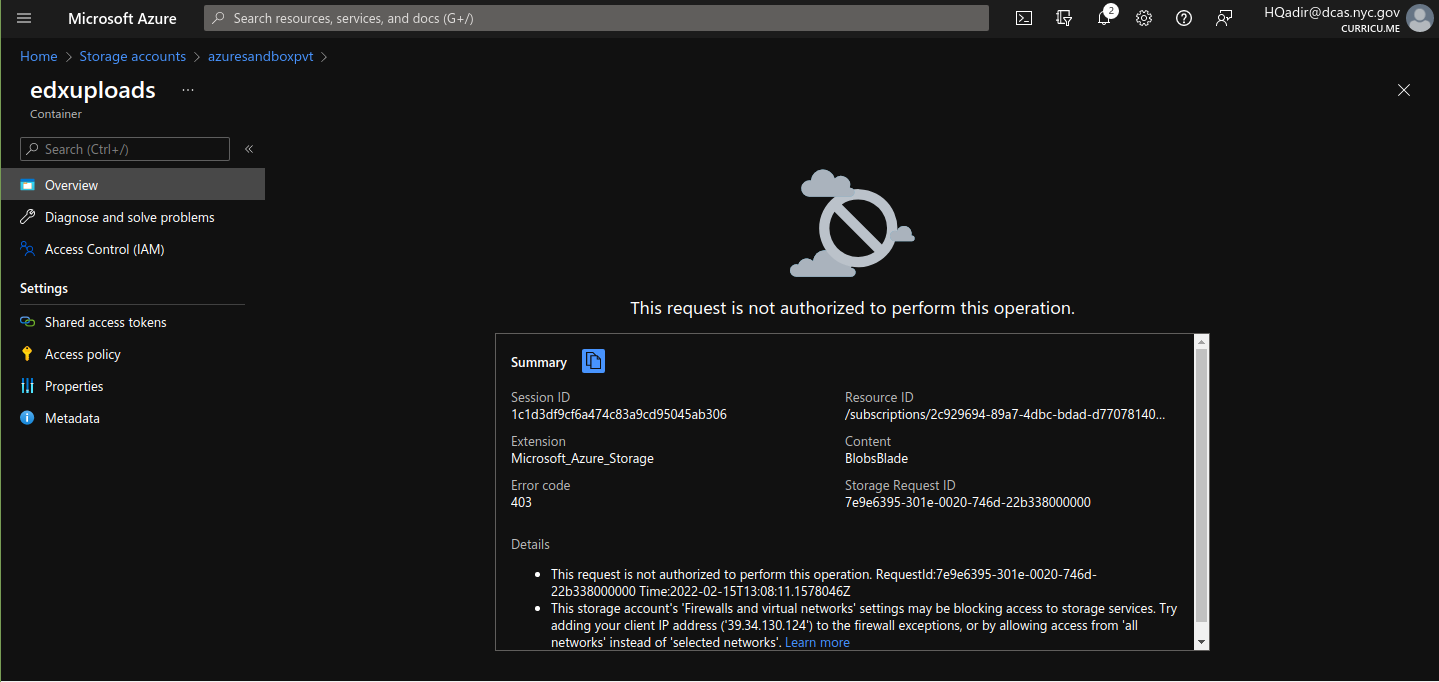Select Overview in the left menu
Screen dimensions: 1439x682
pos(132,185)
